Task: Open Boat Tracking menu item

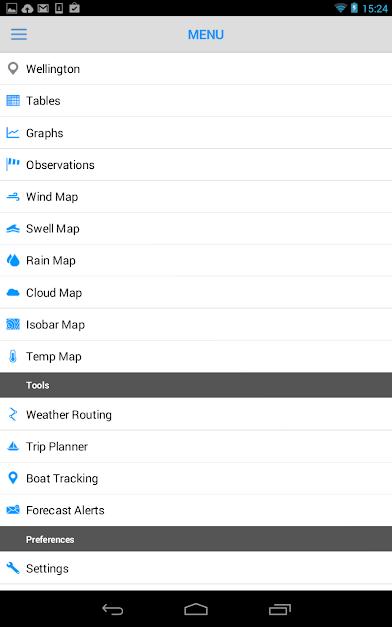Action: click(x=196, y=478)
